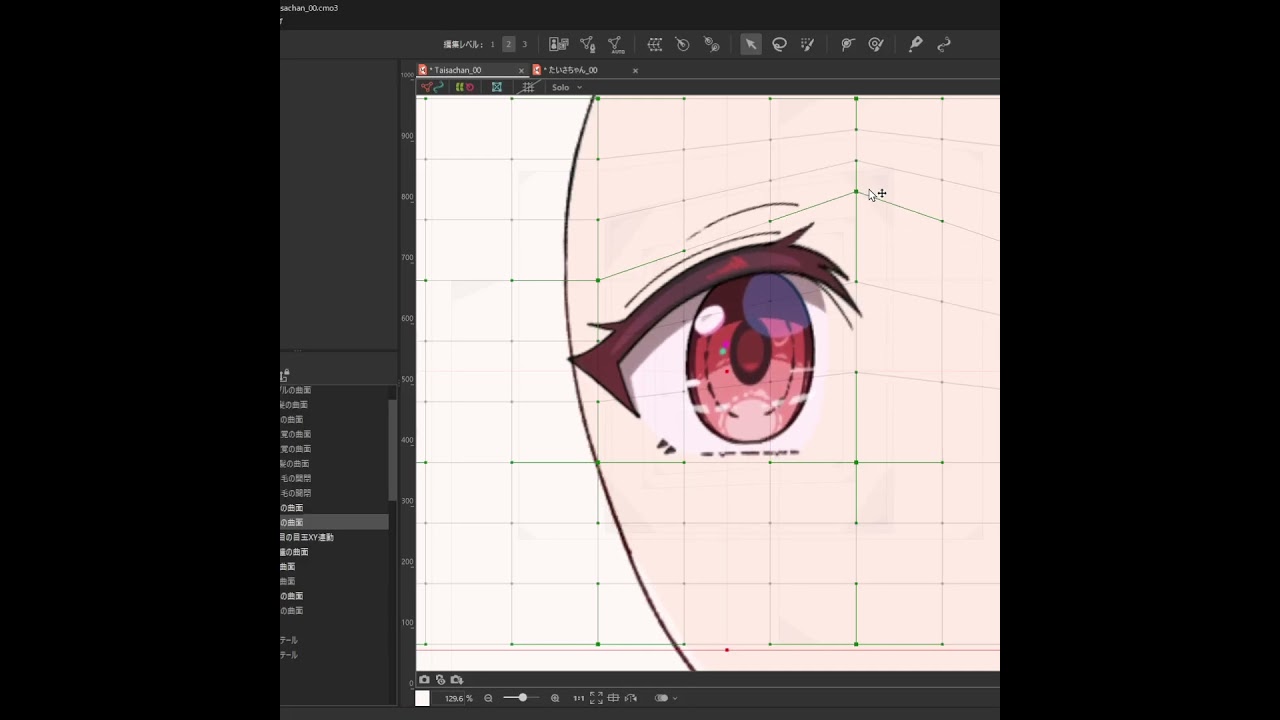Image resolution: width=1280 pixels, height=720 pixels.
Task: Click the canvas zoom slider handle
Action: pyautogui.click(x=522, y=698)
